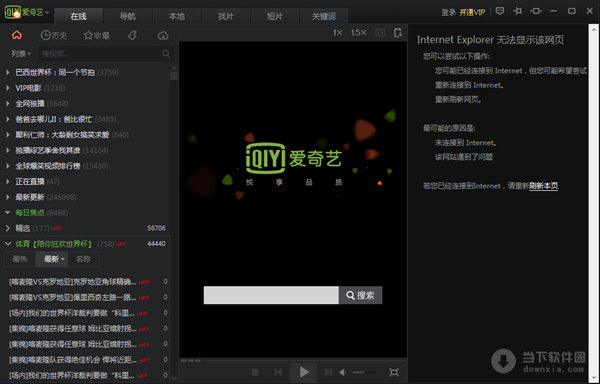The width and height of the screenshot is (600, 384).
Task: Switch to mini player mode icon
Action: coord(536,11)
